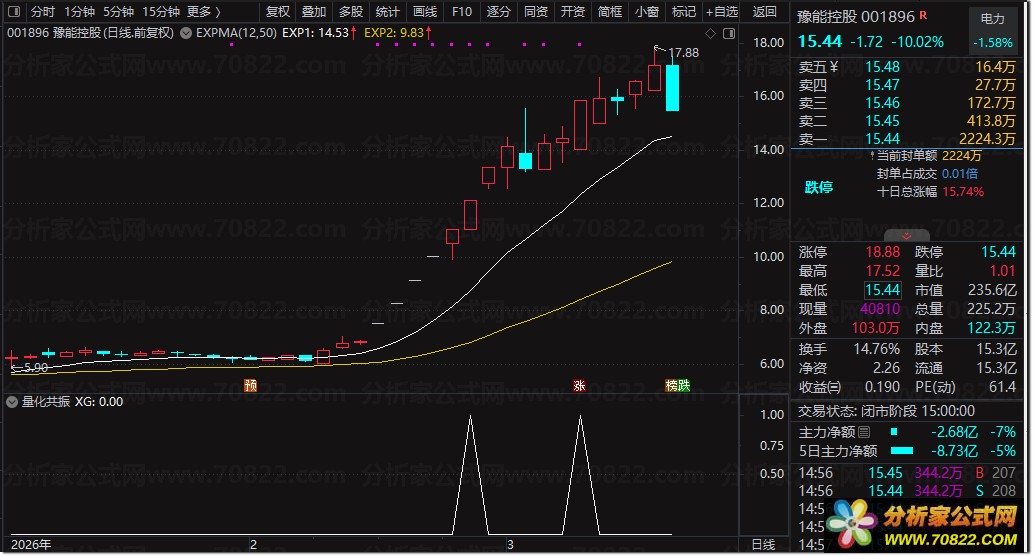Click the red R margin-trading icon
The width and height of the screenshot is (1034, 556).
923,15
